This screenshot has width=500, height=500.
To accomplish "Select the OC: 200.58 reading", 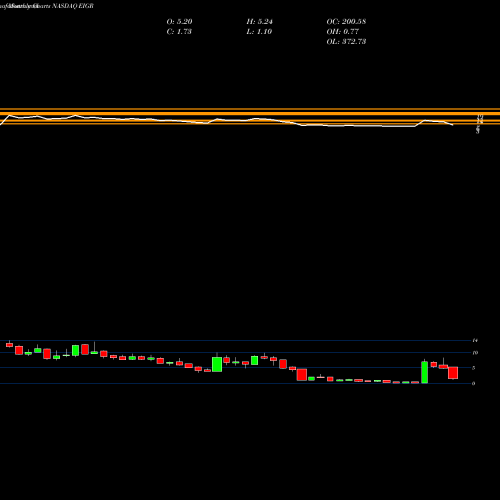I will point(346,22).
